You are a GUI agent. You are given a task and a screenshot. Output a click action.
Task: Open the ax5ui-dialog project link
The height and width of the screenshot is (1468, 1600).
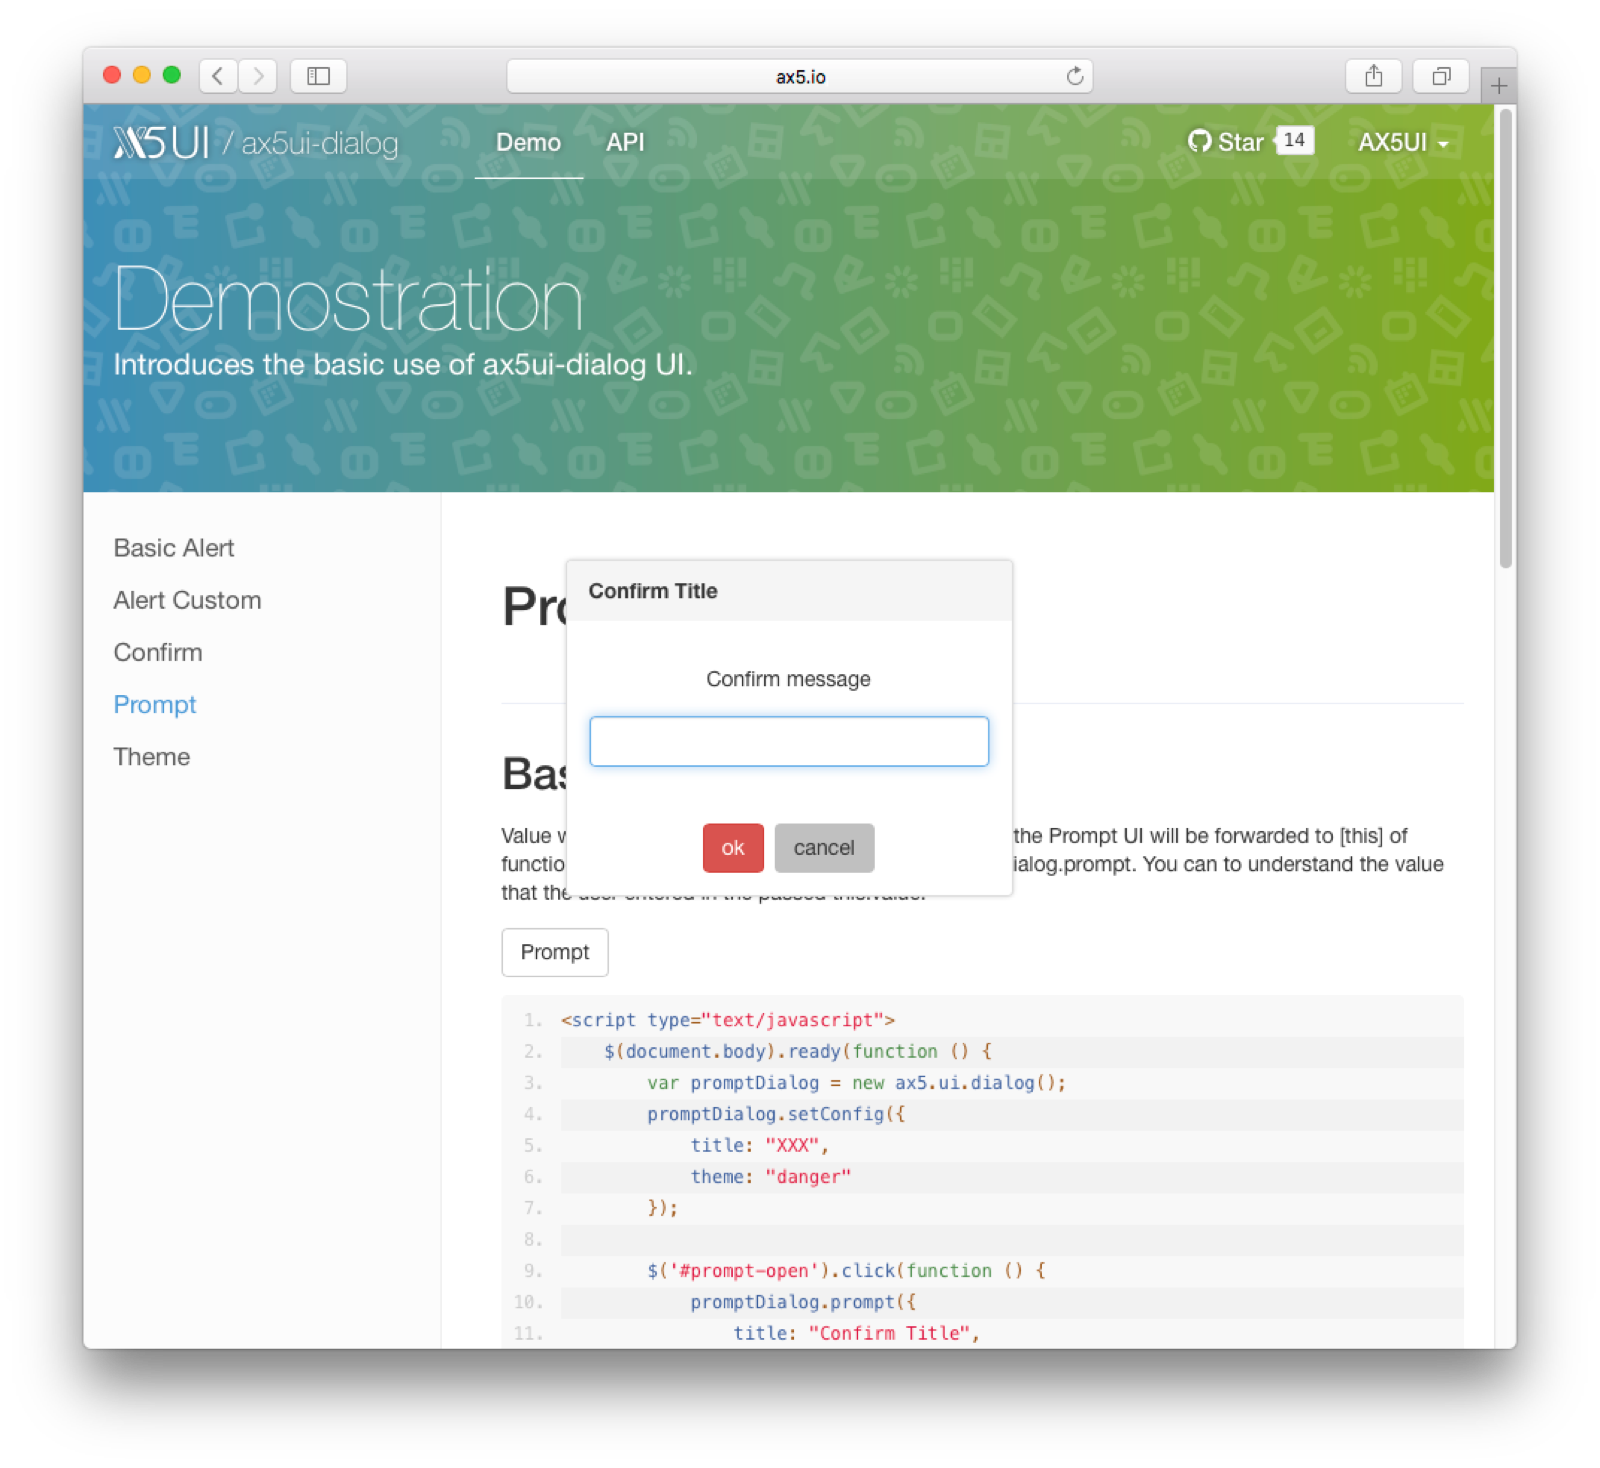tap(319, 143)
